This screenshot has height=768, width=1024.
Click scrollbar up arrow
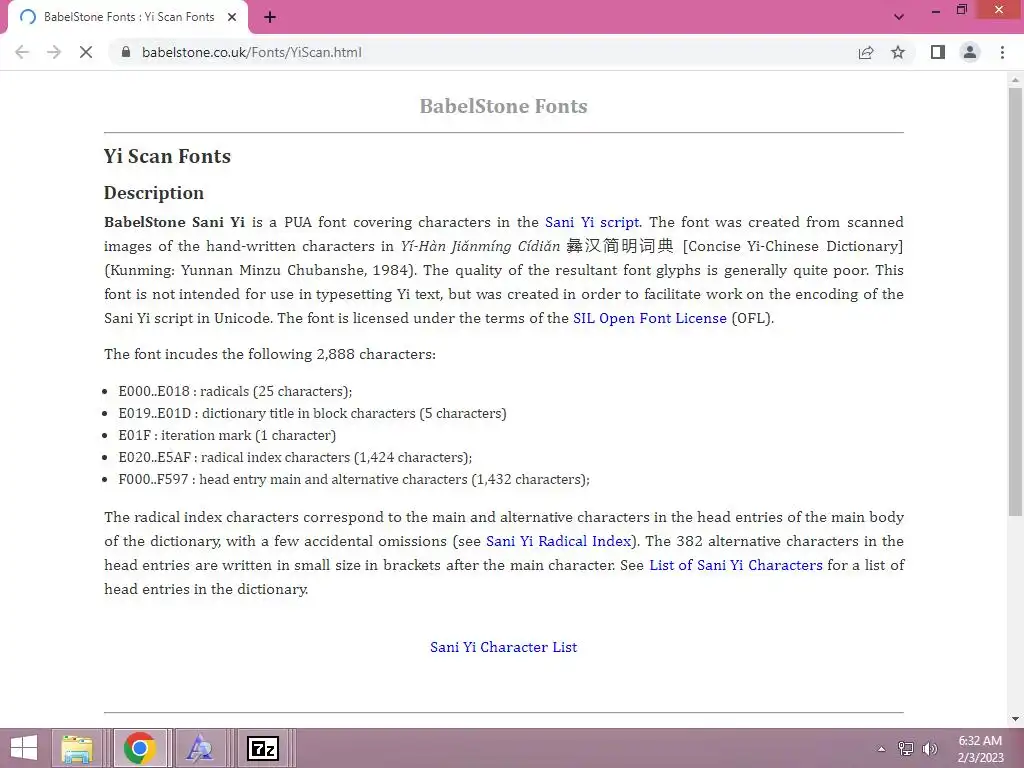tap(1015, 80)
